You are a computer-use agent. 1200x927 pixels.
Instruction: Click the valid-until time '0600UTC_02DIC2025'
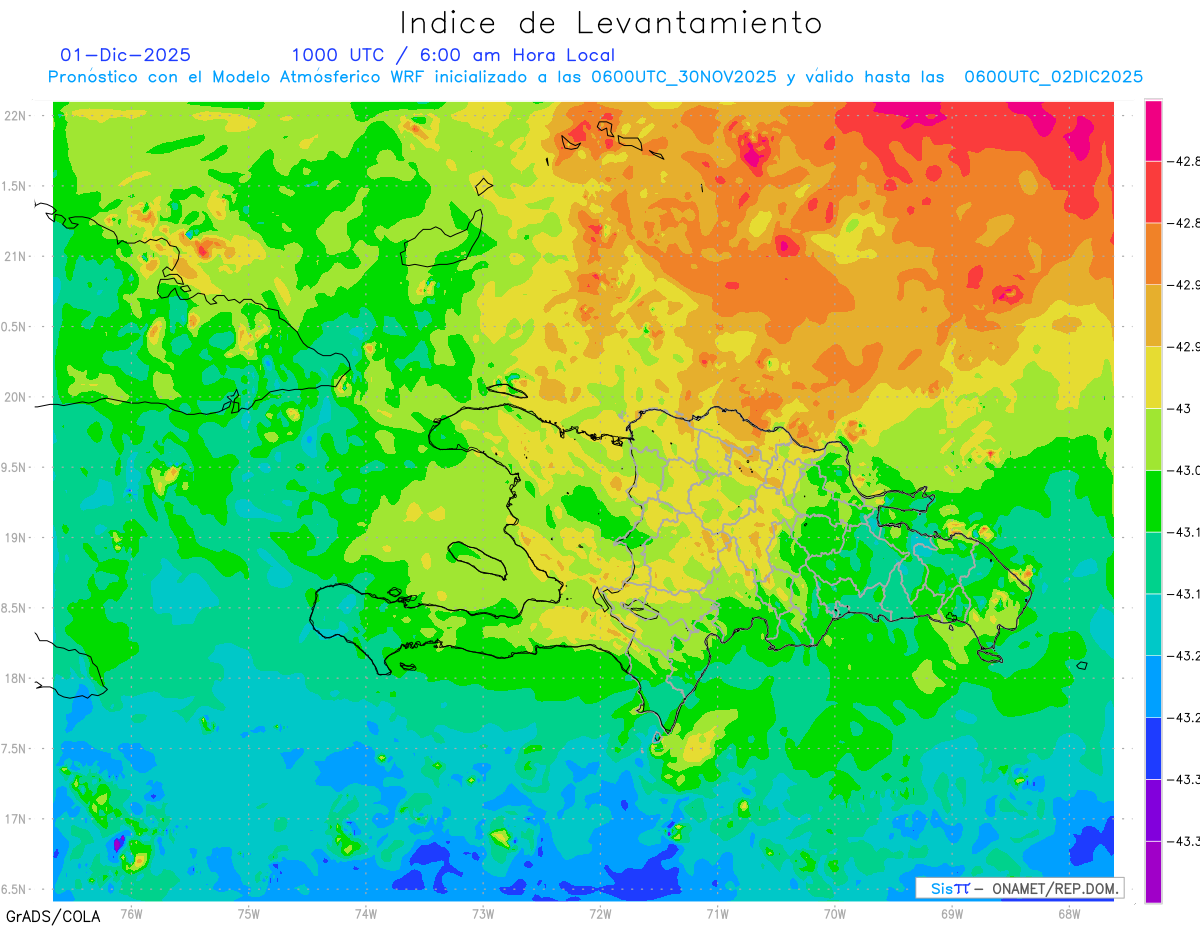click(x=1053, y=77)
